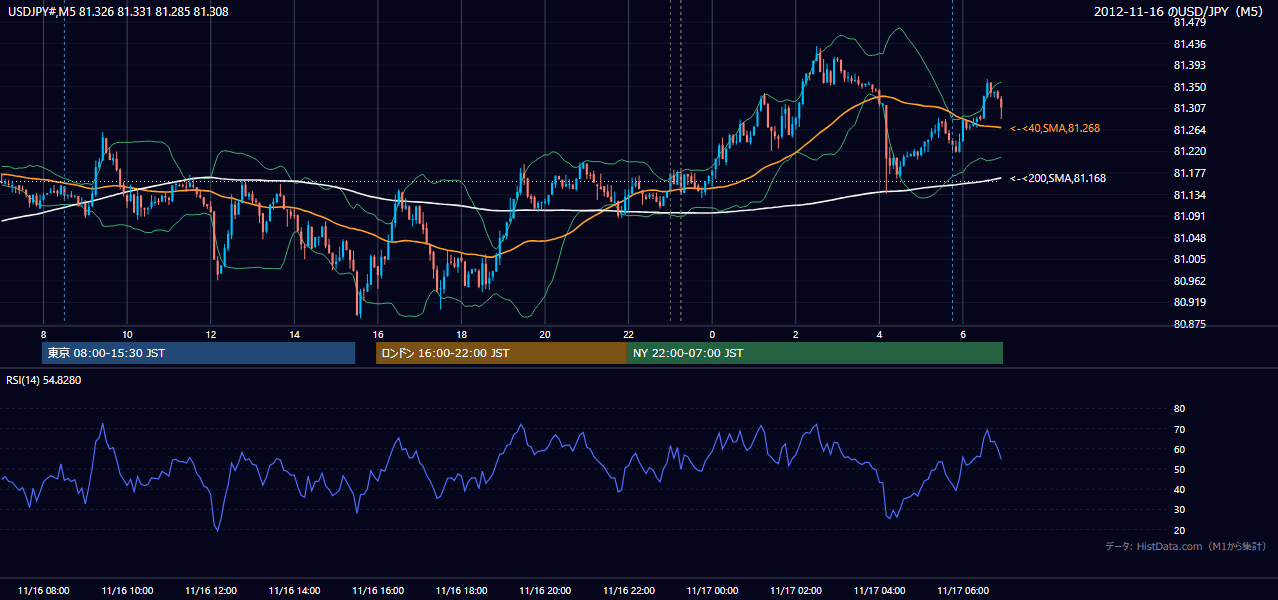
Task: Click RSI axis level 60
Action: pos(1180,449)
